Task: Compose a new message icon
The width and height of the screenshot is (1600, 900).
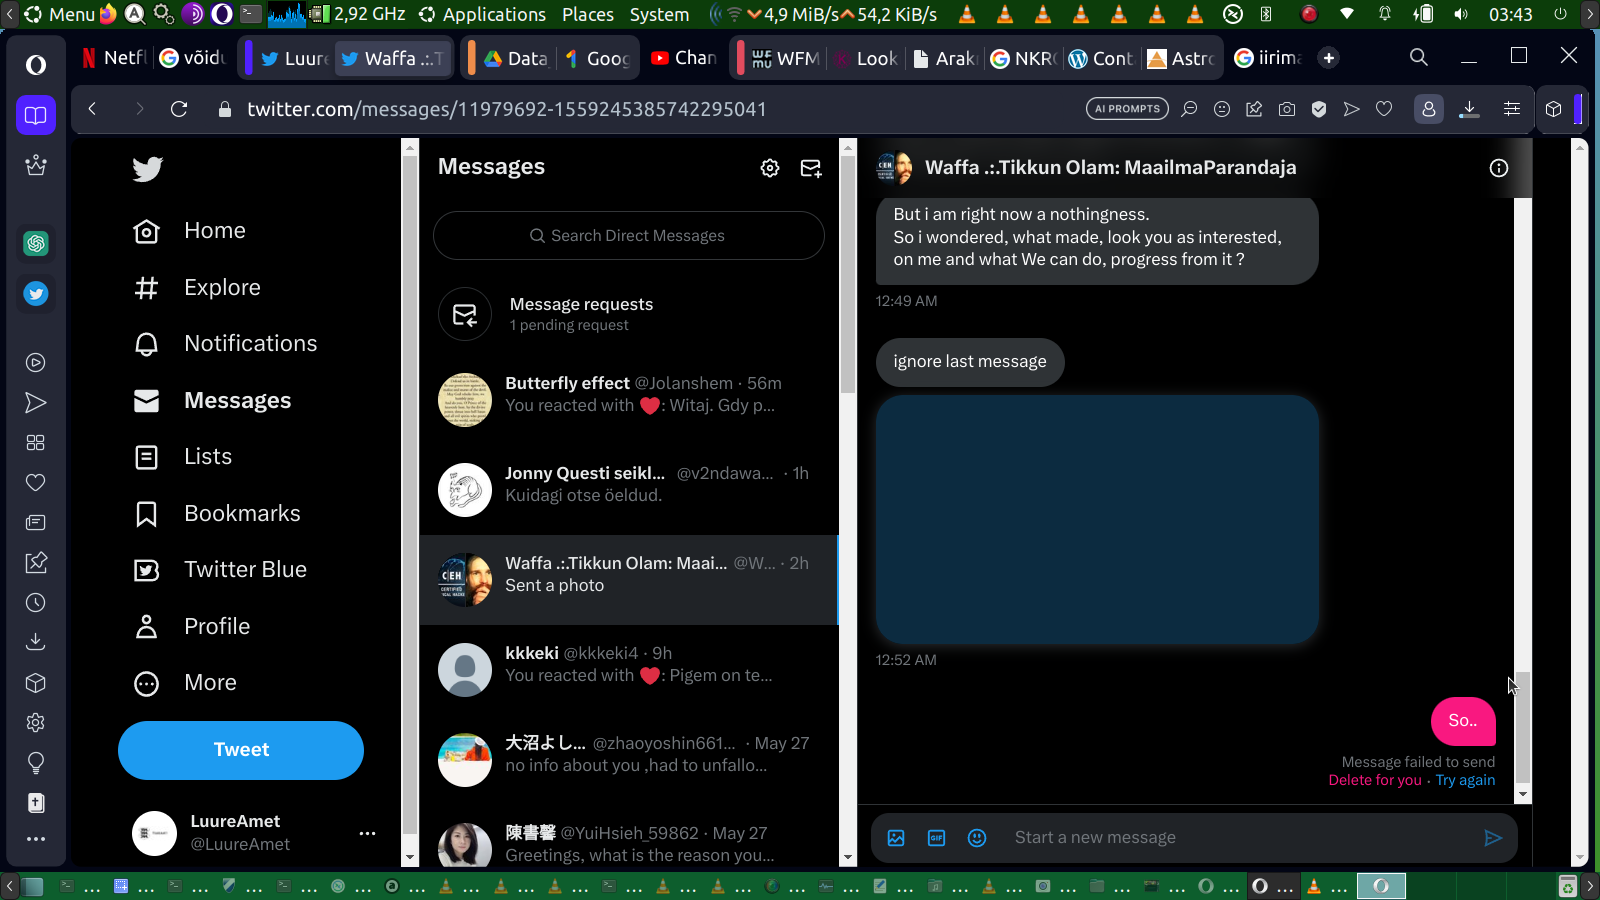Action: point(811,168)
